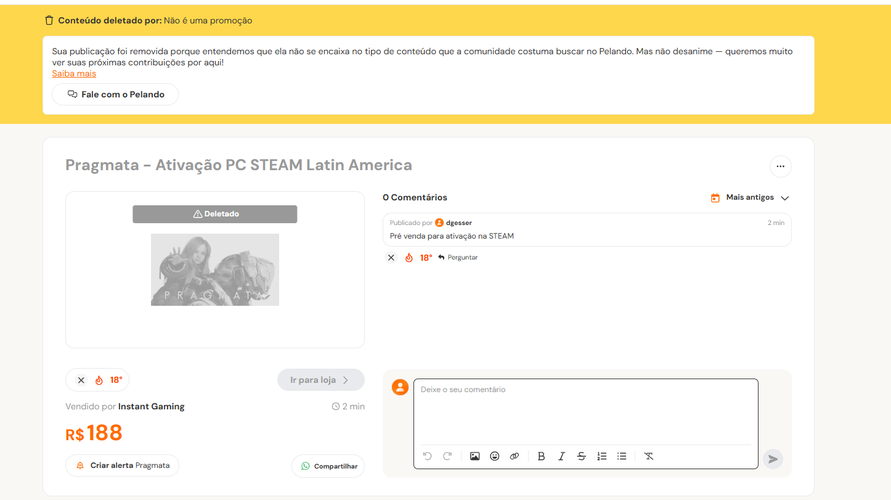Focus the Deixe o seu comentário field

pyautogui.click(x=585, y=411)
